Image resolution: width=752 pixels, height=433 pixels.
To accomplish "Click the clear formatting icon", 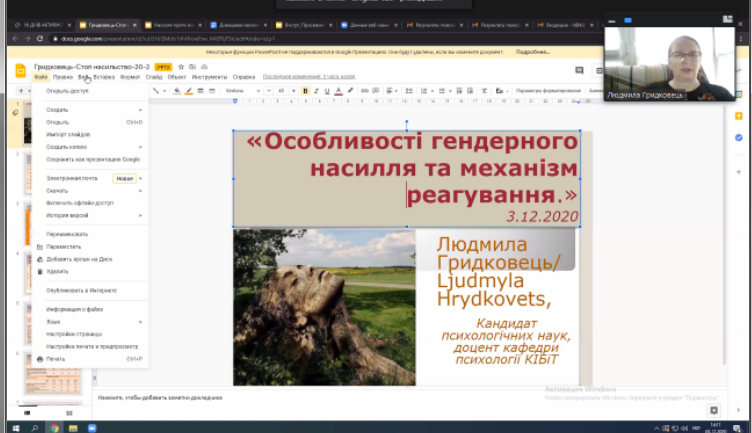I will tap(484, 91).
